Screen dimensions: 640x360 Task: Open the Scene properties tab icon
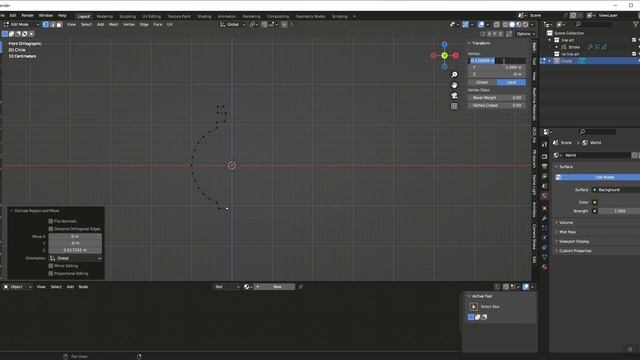point(544,186)
